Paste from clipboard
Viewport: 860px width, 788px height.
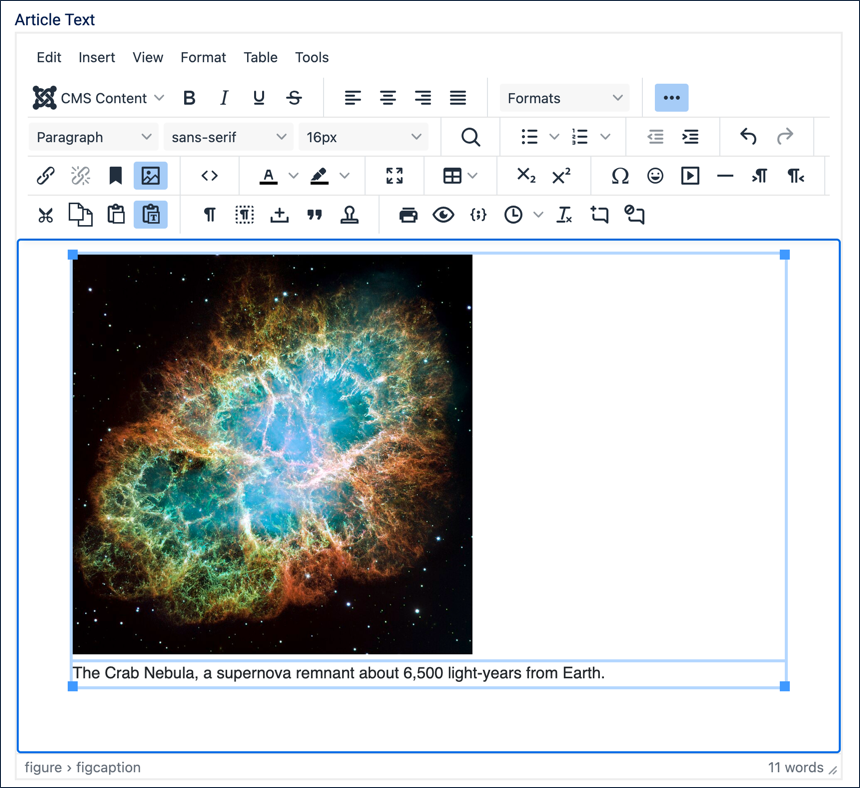pos(115,215)
